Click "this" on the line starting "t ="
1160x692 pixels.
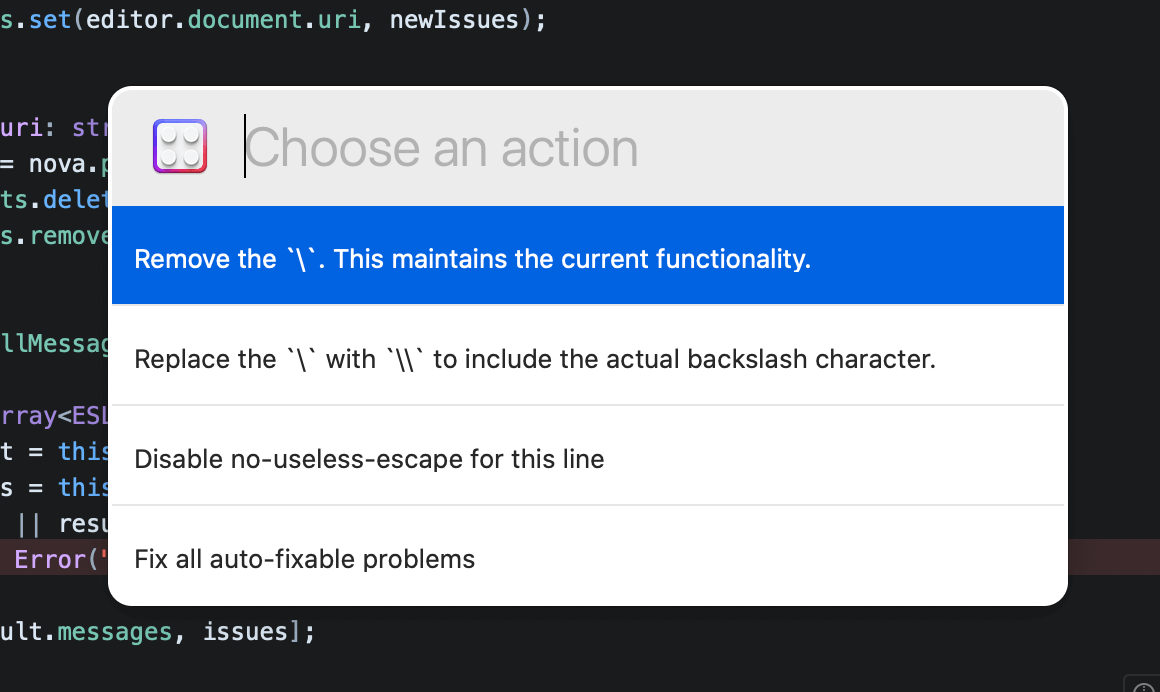click(83, 451)
